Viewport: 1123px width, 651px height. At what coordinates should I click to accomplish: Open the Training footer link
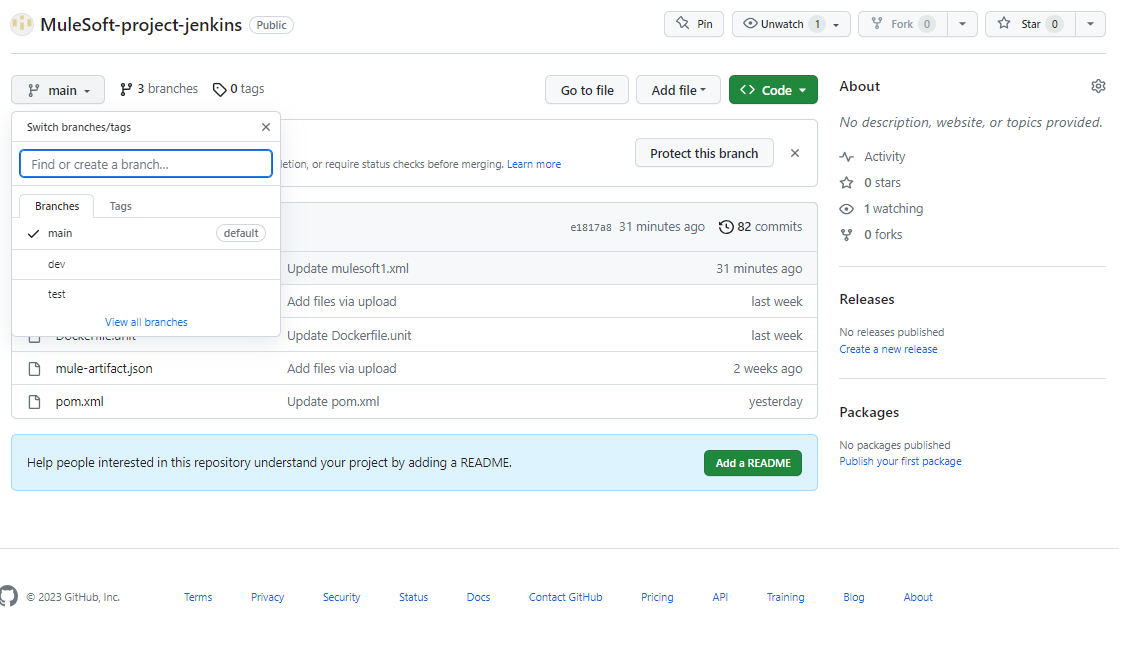[x=786, y=597]
